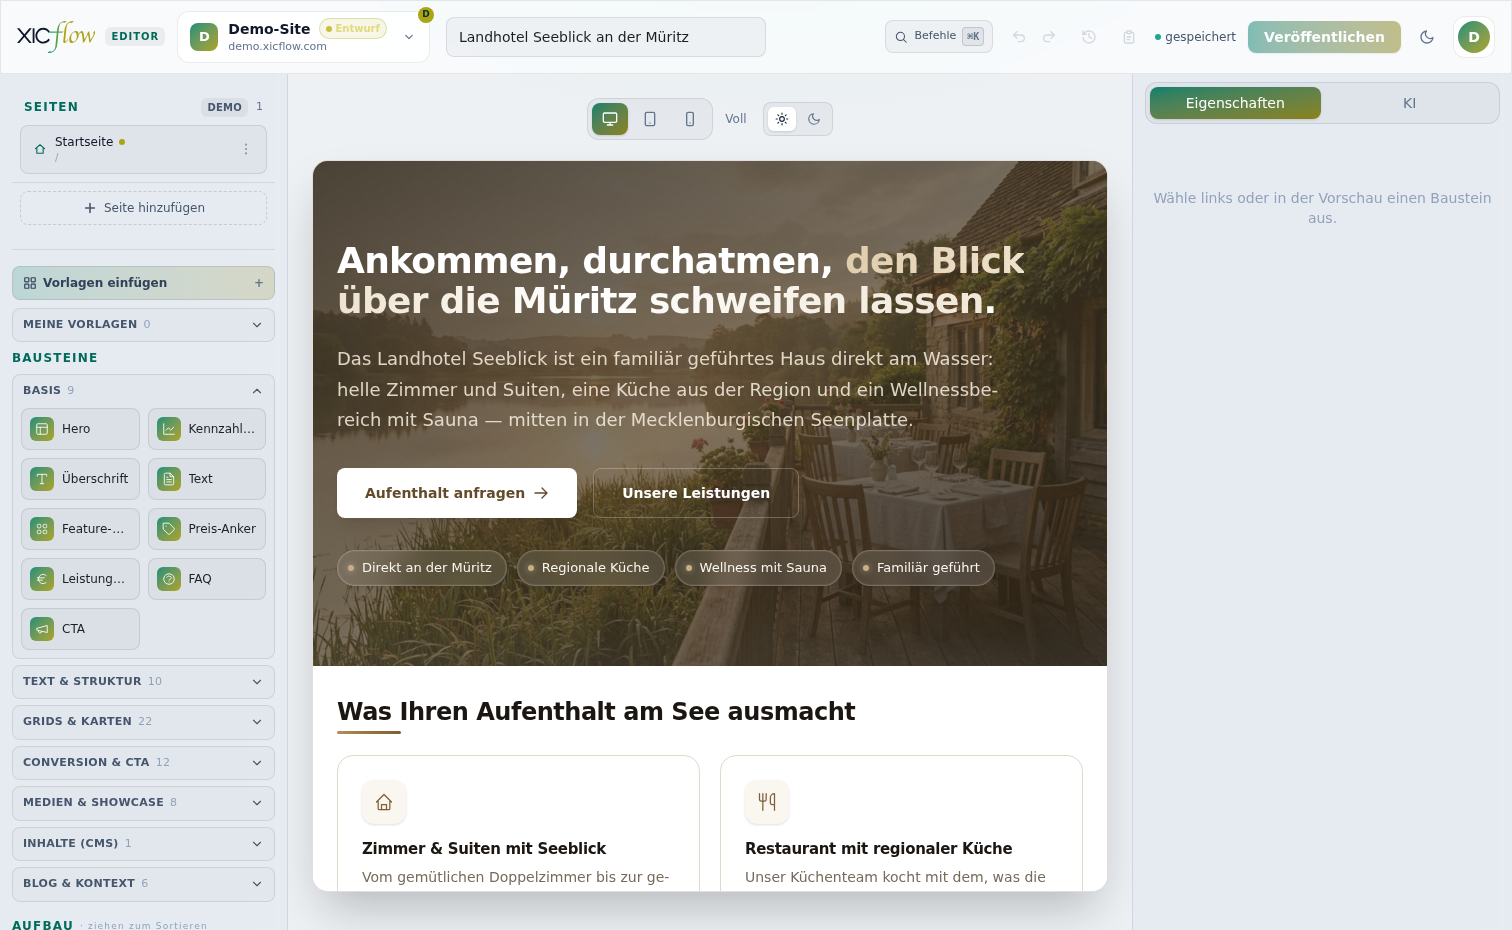The width and height of the screenshot is (1512, 930).
Task: Select tablet preview device
Action: tap(650, 119)
